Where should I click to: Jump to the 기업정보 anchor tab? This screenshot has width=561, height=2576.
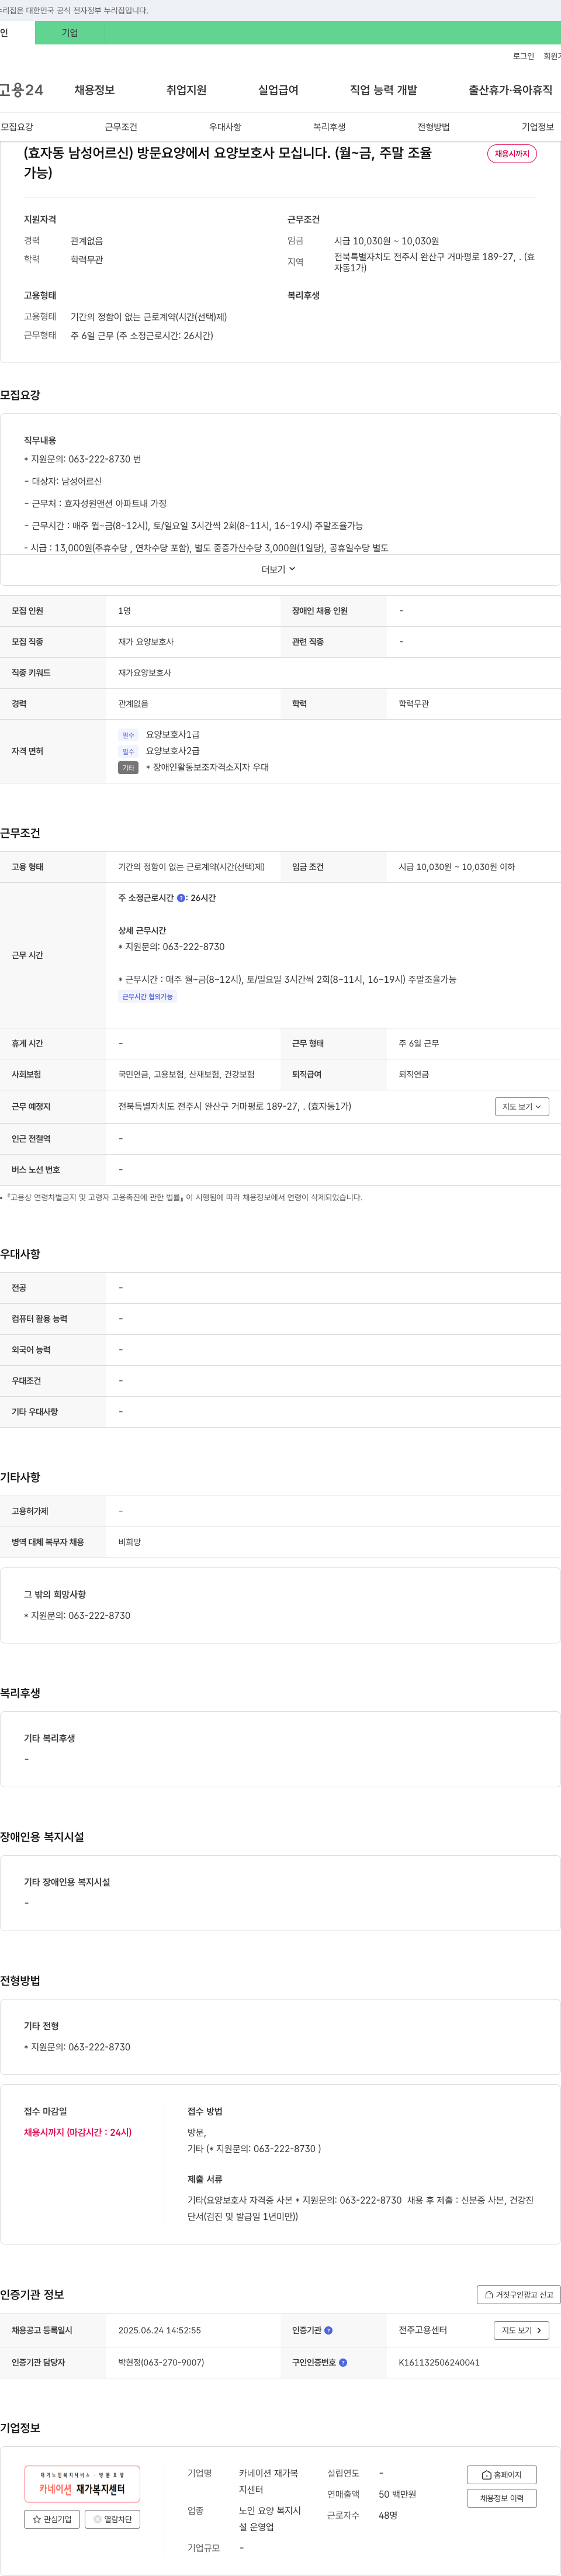pyautogui.click(x=537, y=127)
